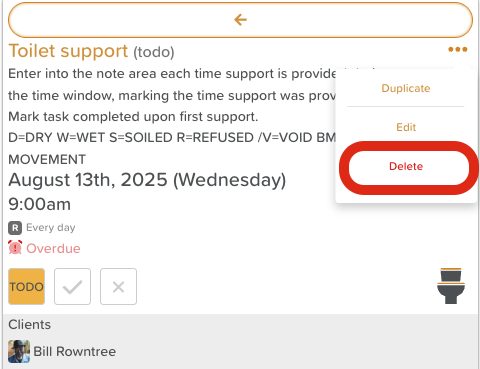Viewport: 480px width, 369px height.
Task: Set the task status to TODO
Action: (26, 286)
